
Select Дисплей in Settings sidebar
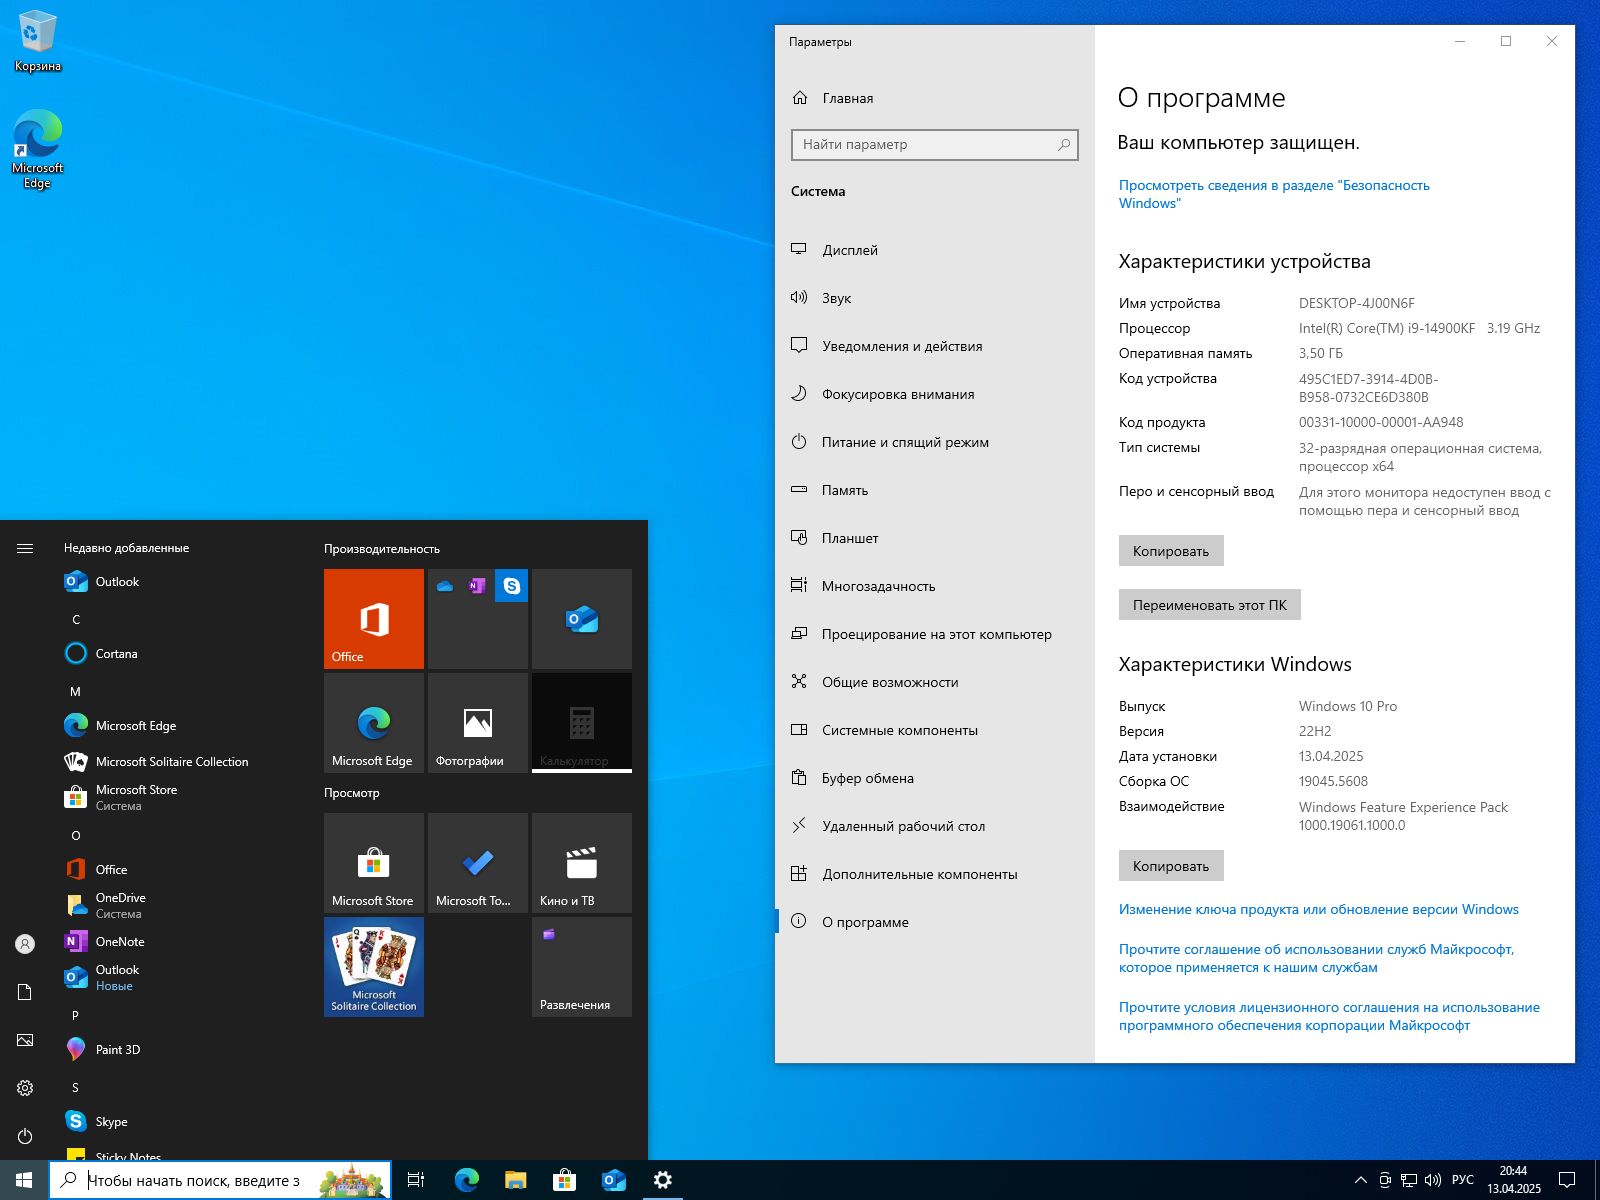[935, 250]
